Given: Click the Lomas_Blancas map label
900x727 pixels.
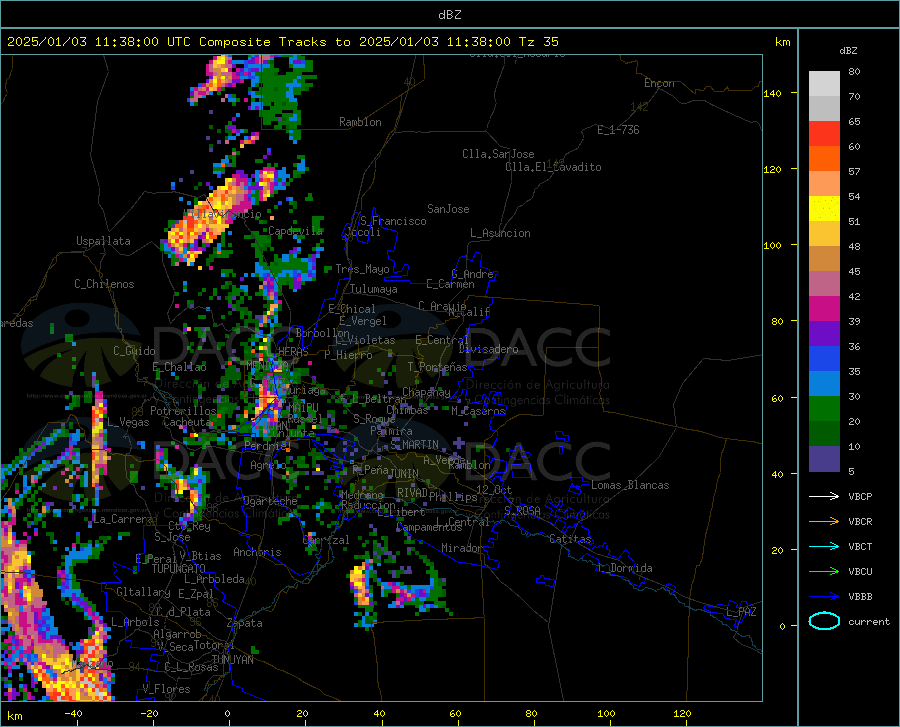Looking at the screenshot, I should (630, 485).
